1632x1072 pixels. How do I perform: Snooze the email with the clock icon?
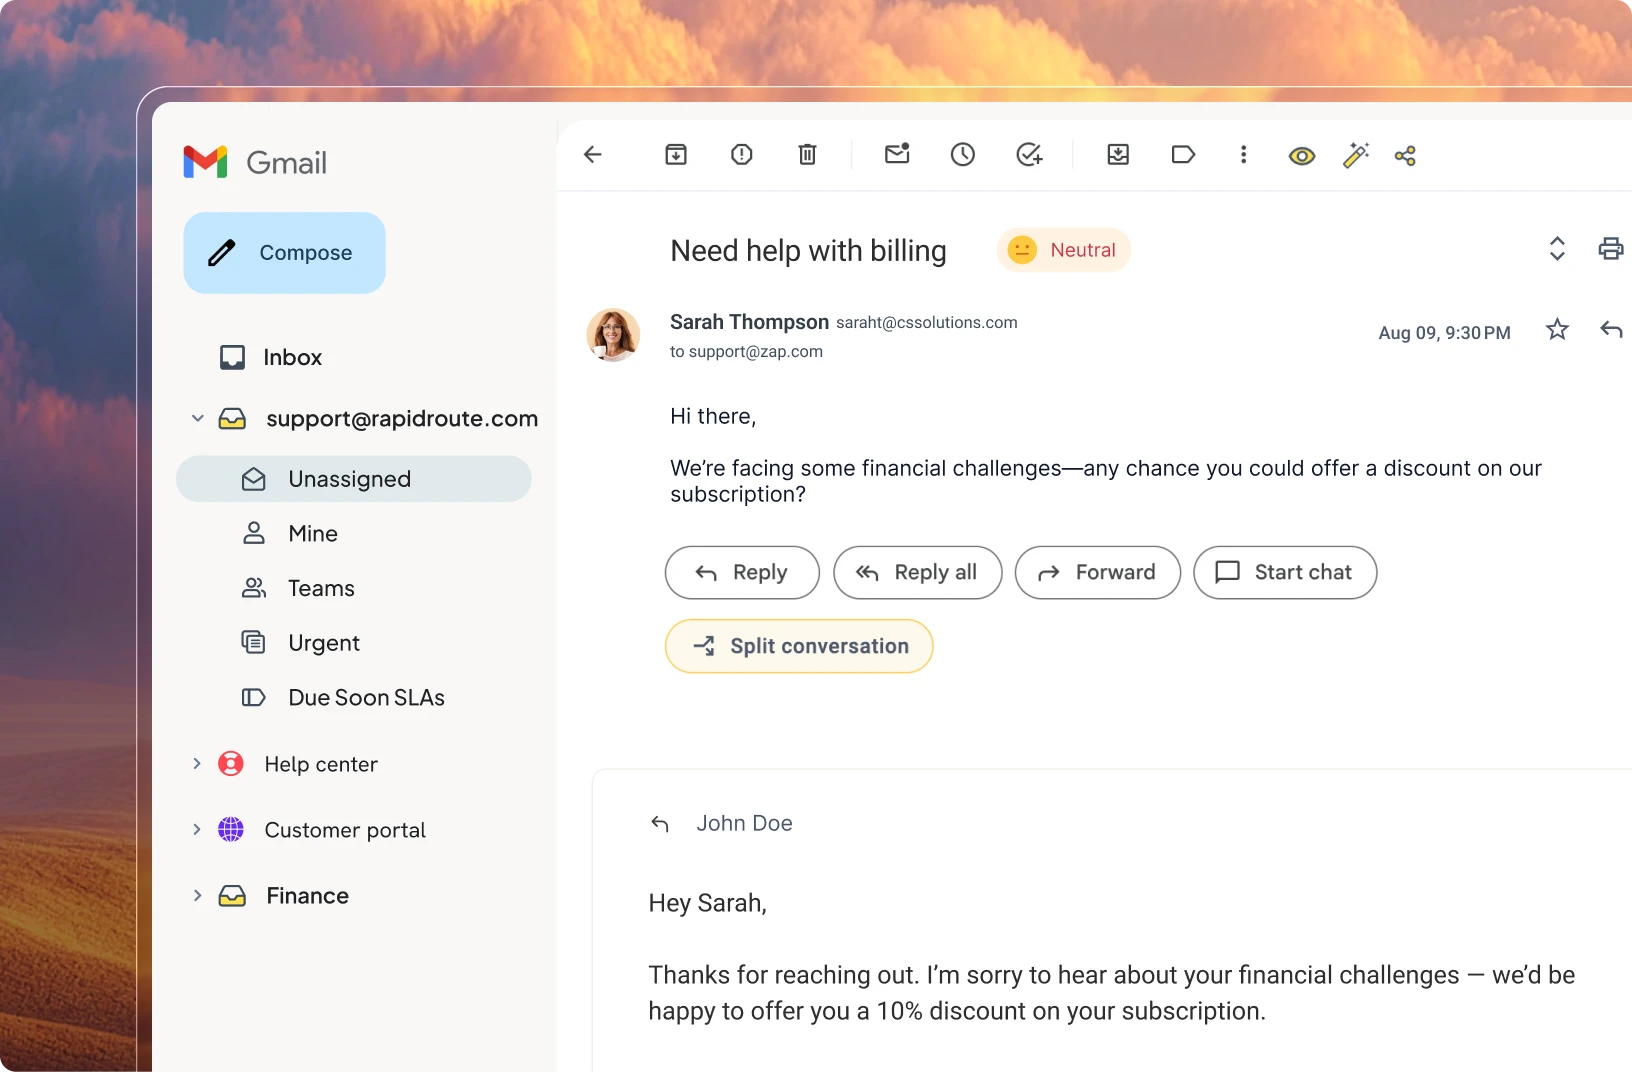point(962,154)
